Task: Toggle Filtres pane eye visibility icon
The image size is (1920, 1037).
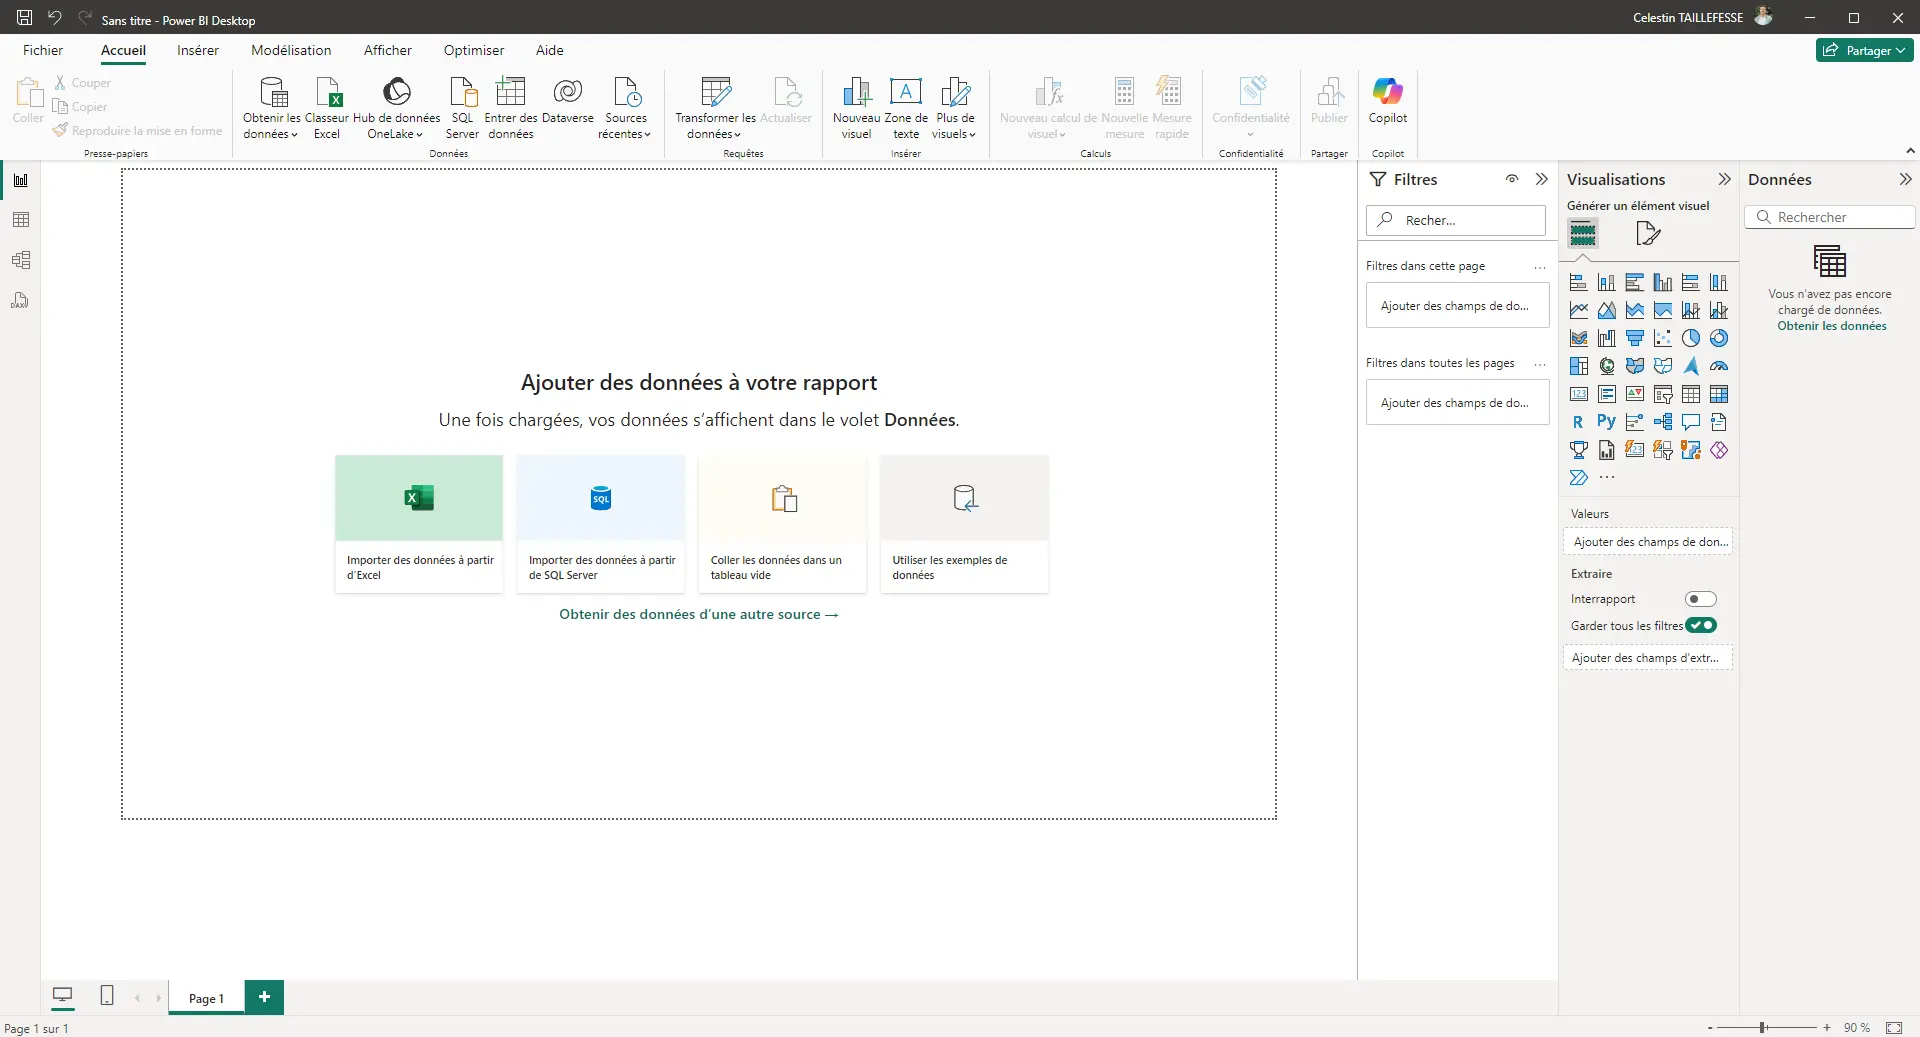Action: click(1512, 179)
